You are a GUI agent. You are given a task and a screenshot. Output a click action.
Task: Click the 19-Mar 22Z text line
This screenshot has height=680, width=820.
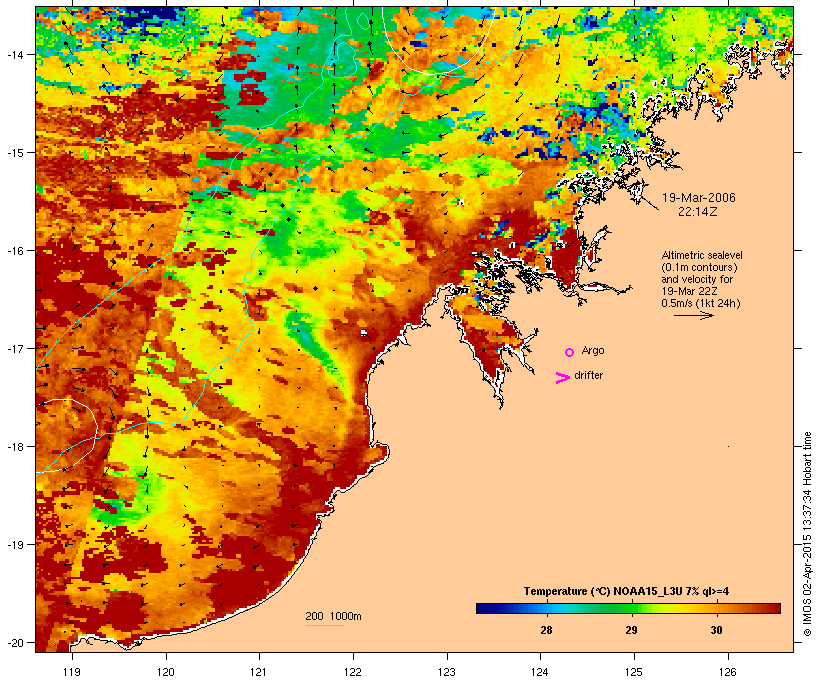click(689, 291)
